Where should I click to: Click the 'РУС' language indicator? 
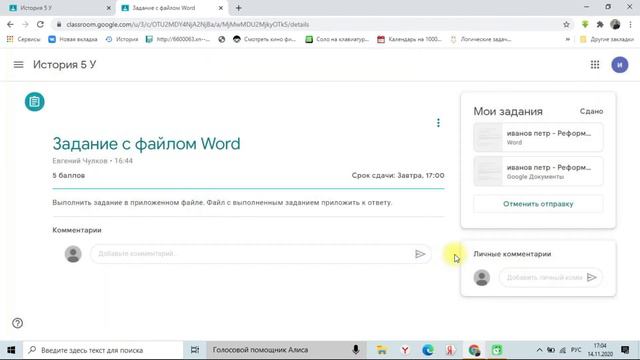coord(576,350)
